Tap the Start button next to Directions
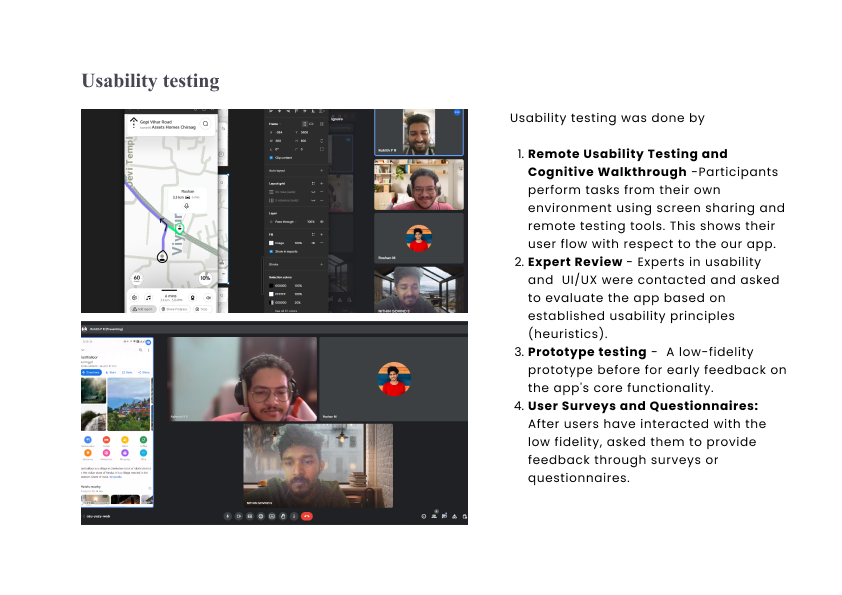Image resolution: width=842 pixels, height=595 pixels. (x=111, y=372)
